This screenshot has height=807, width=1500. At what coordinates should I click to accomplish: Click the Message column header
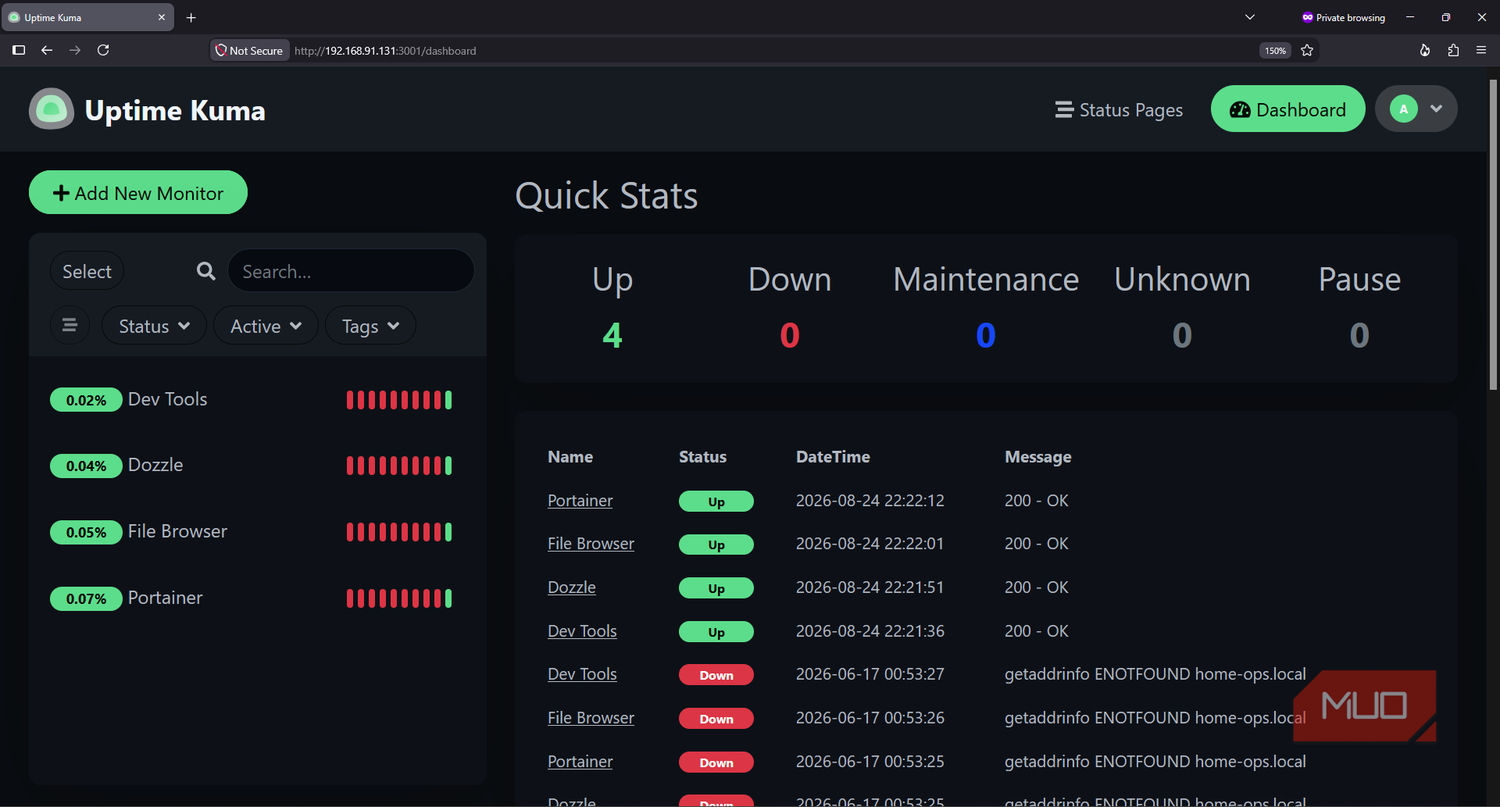click(x=1038, y=457)
